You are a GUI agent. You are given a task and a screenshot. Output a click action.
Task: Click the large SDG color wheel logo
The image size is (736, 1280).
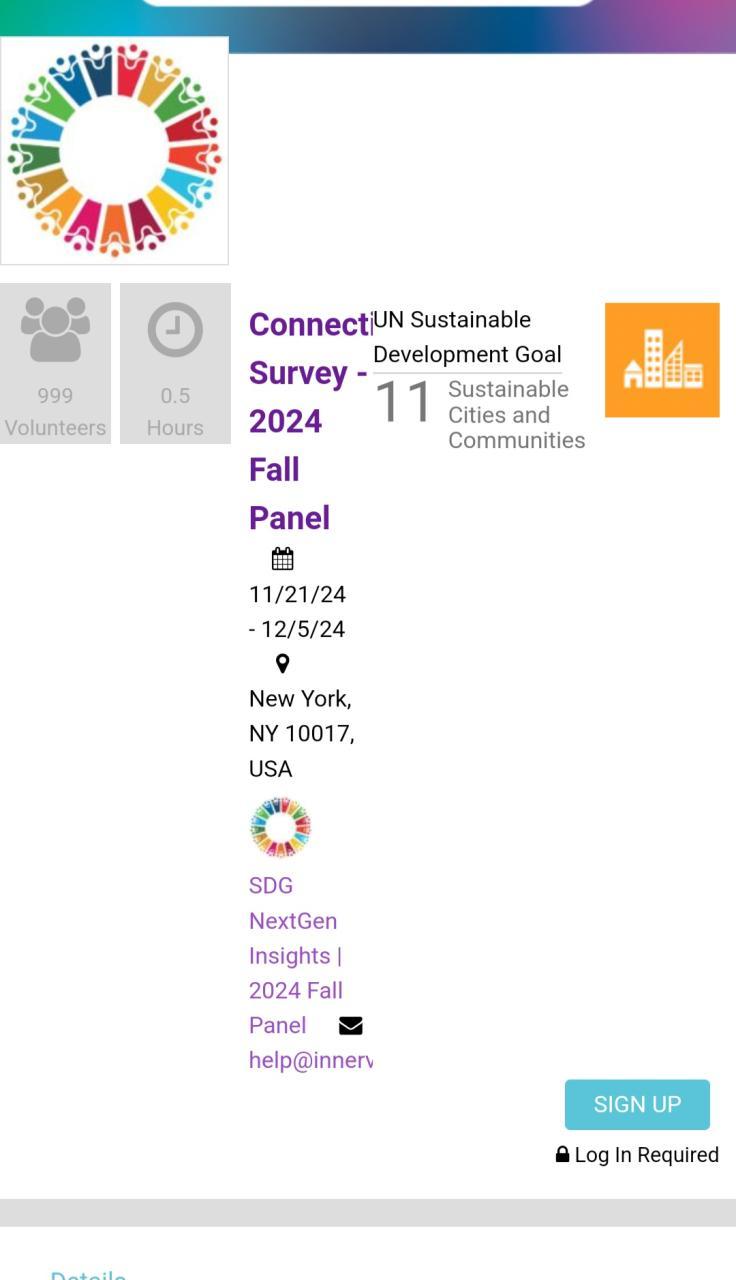pos(114,151)
